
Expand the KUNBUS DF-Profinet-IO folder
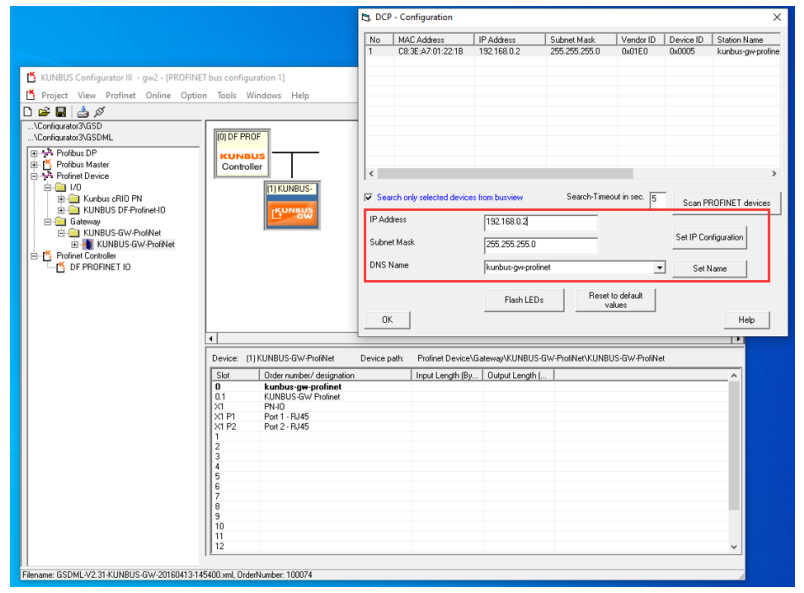[x=61, y=210]
